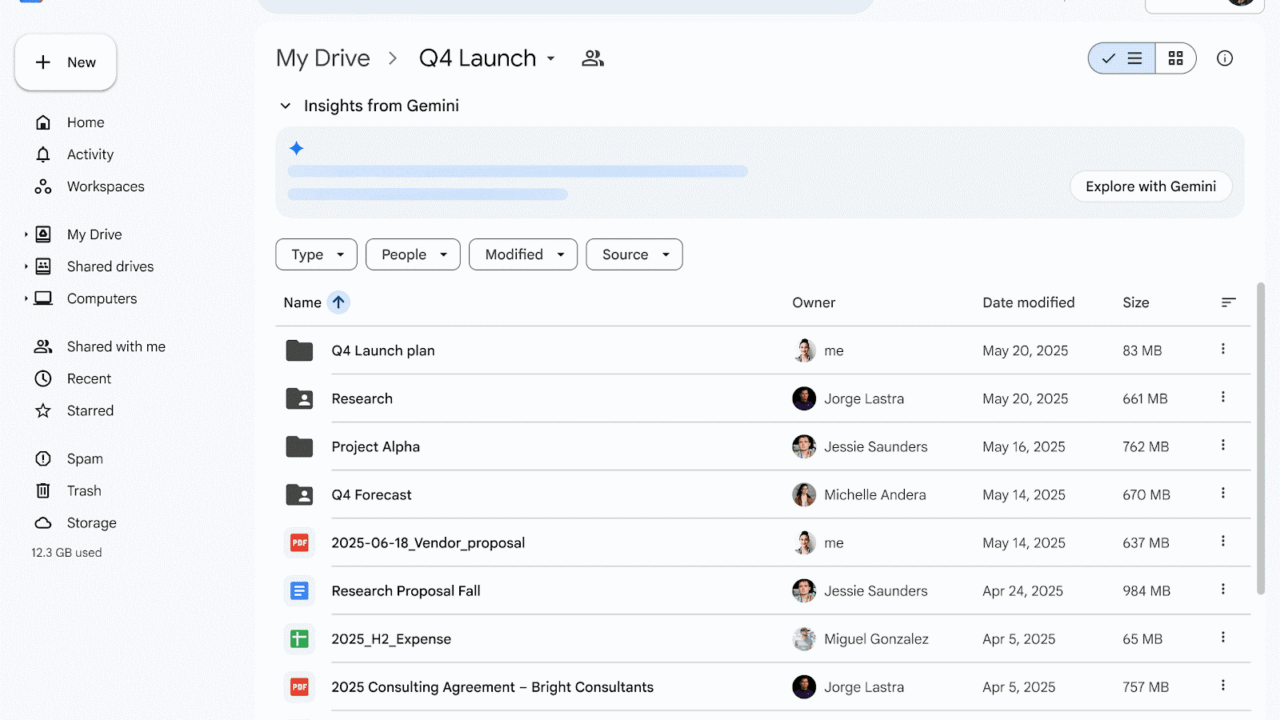Viewport: 1280px width, 720px height.
Task: Click the New button to create content
Action: 64,62
